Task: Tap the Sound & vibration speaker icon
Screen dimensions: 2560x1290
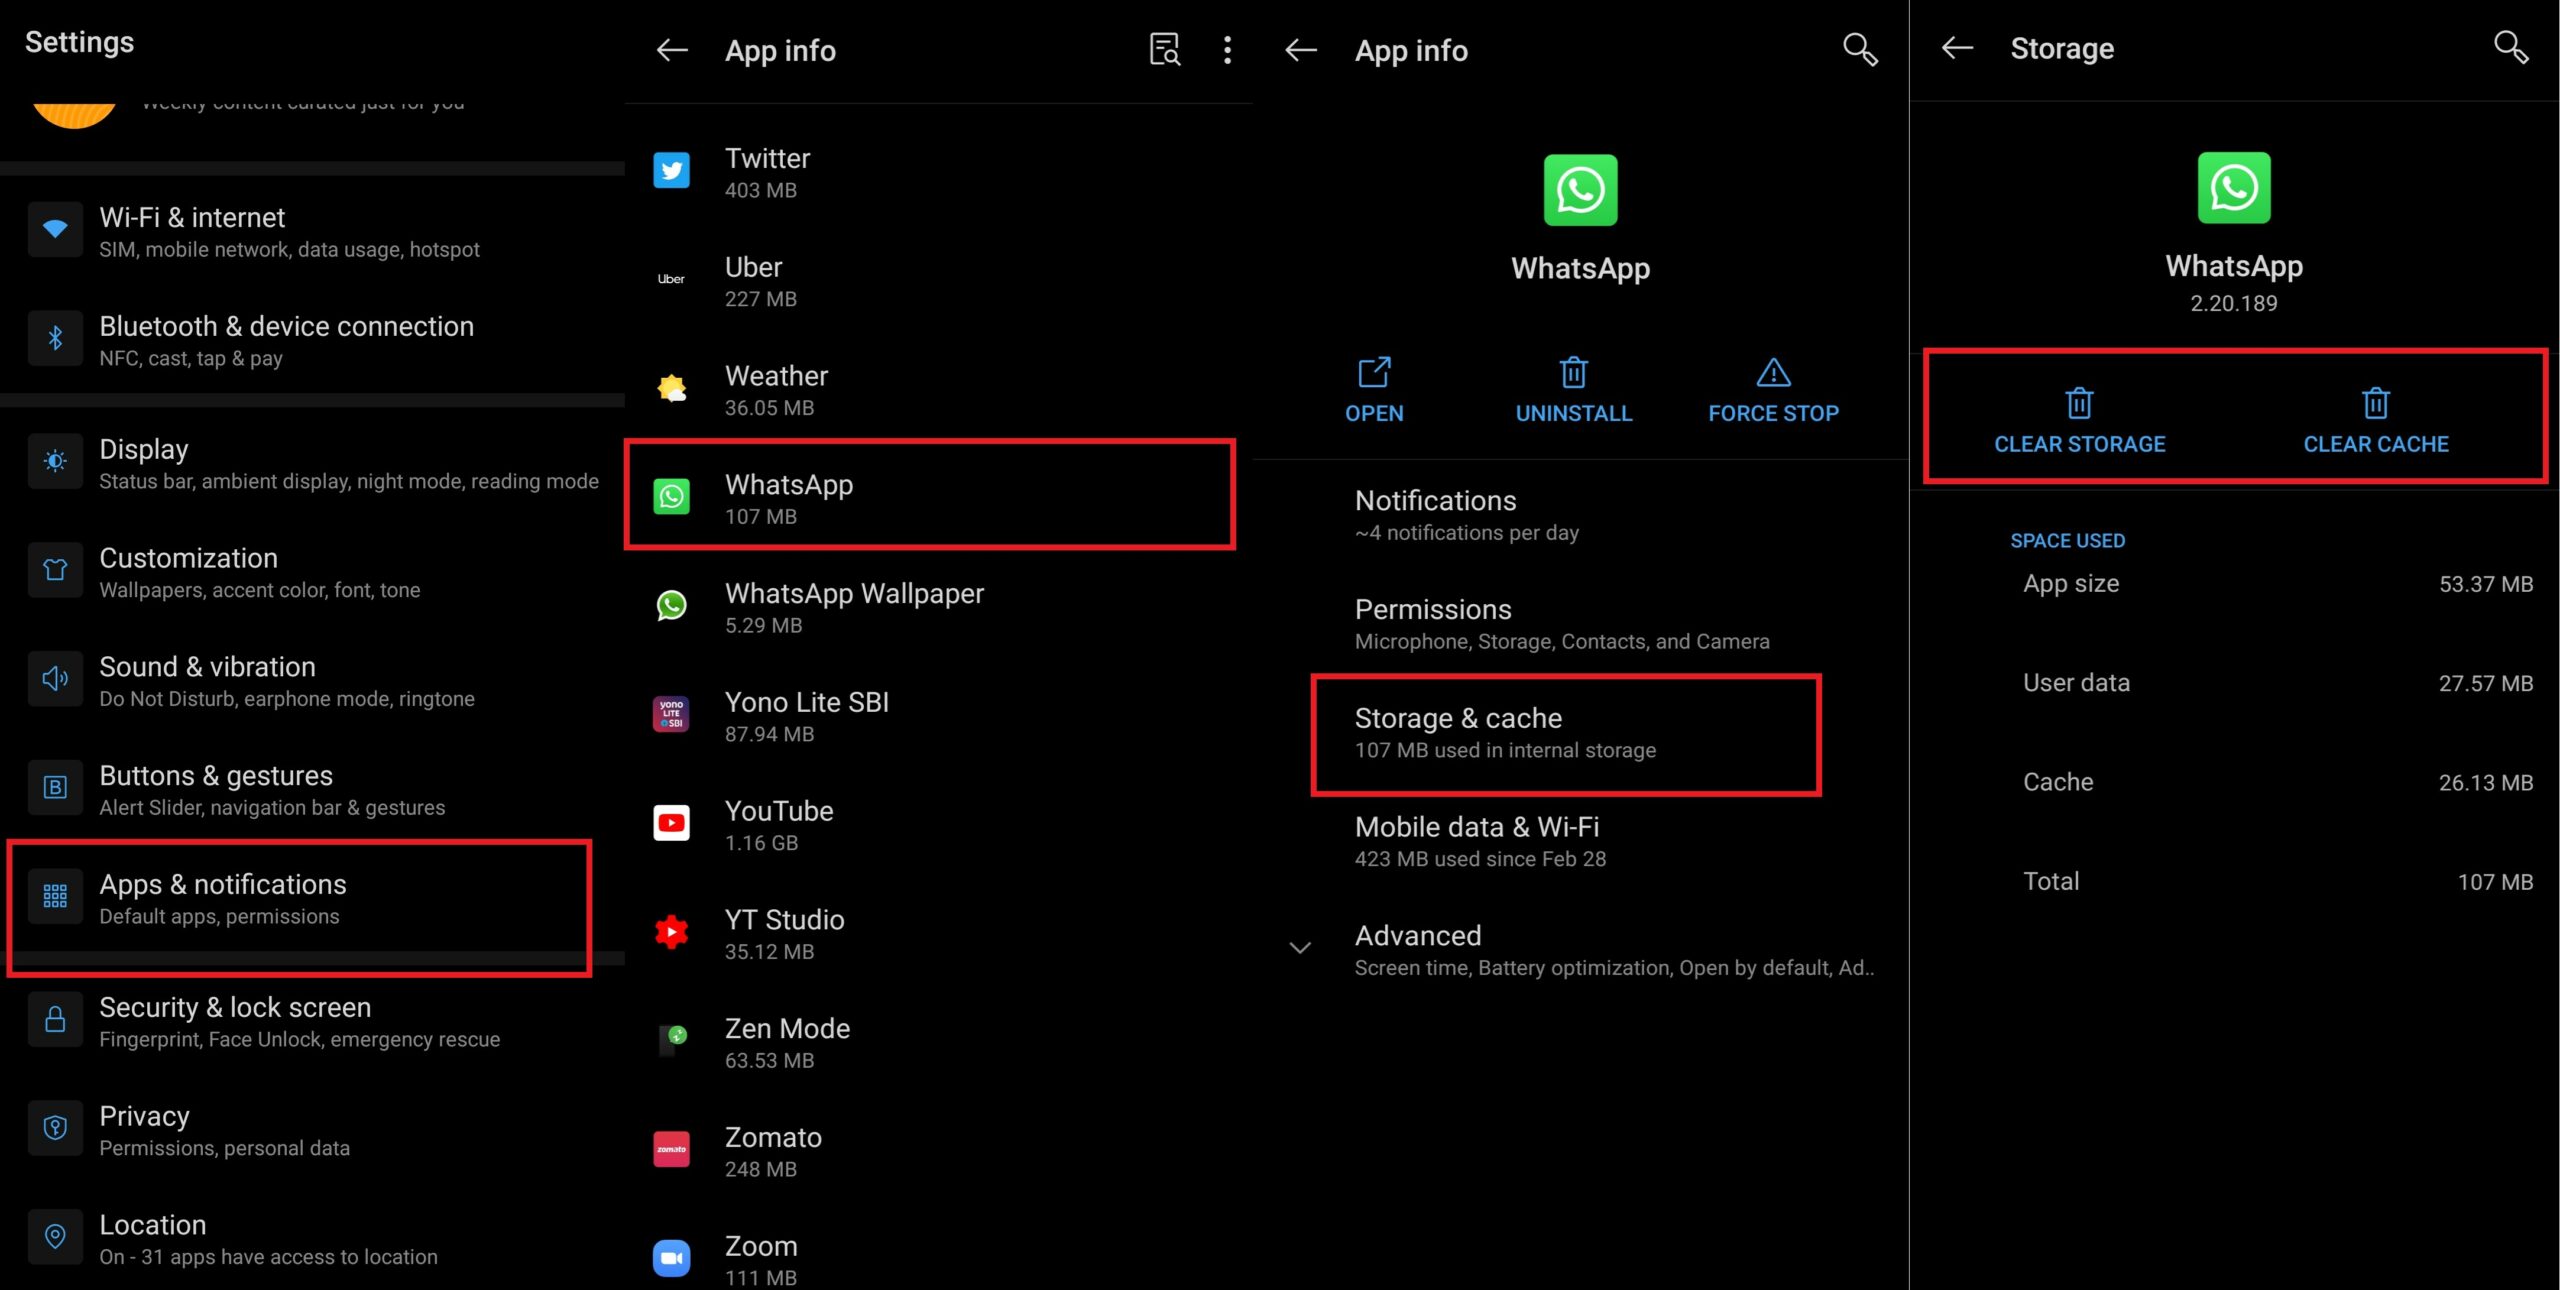Action: click(x=55, y=679)
